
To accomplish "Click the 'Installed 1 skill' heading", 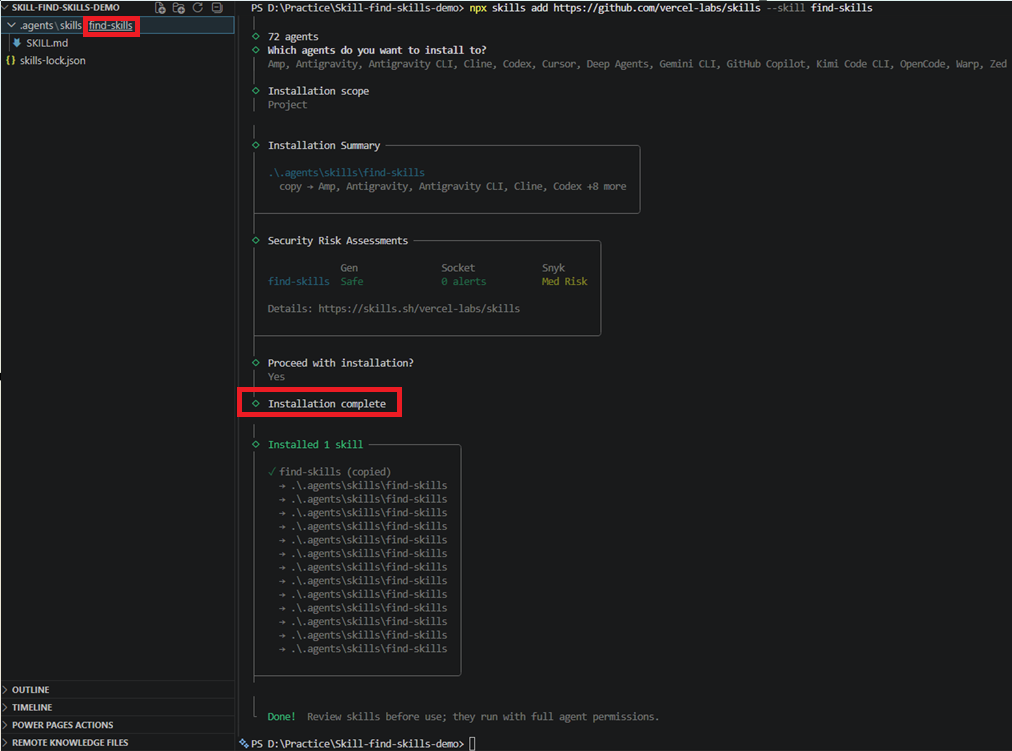I will (x=315, y=445).
